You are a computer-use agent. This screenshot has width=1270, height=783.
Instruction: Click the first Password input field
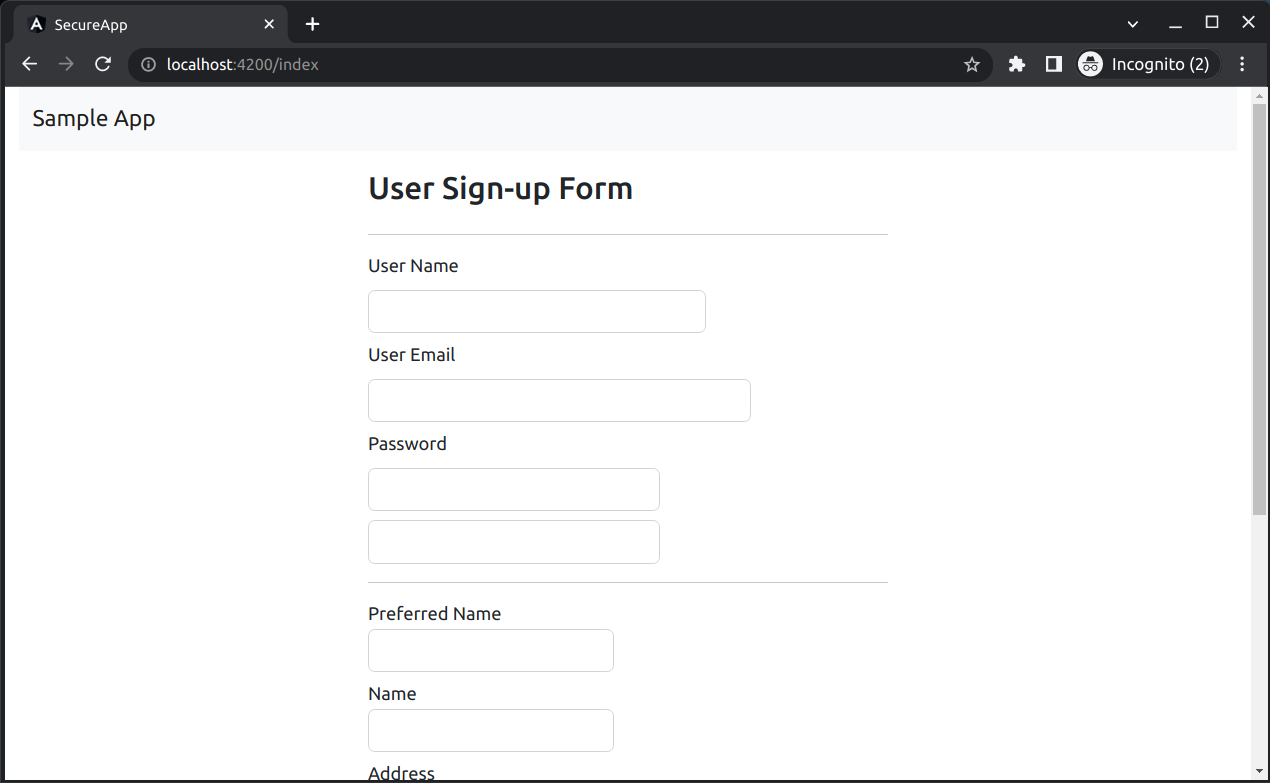[513, 489]
